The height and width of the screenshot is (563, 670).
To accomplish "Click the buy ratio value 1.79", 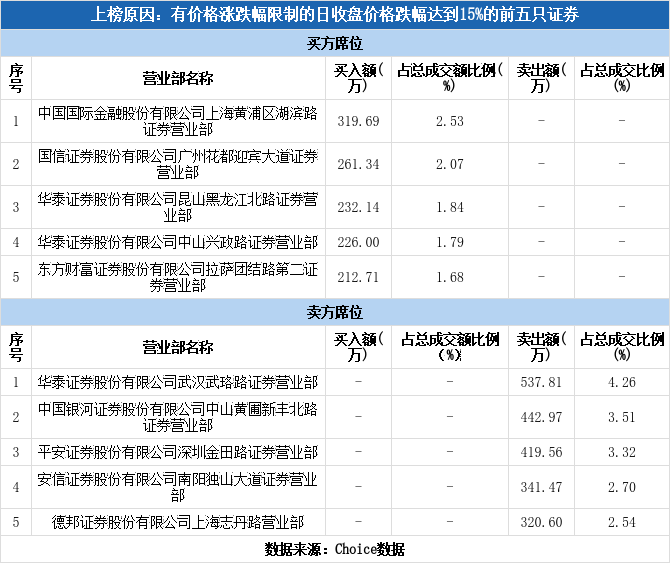I will pos(450,242).
